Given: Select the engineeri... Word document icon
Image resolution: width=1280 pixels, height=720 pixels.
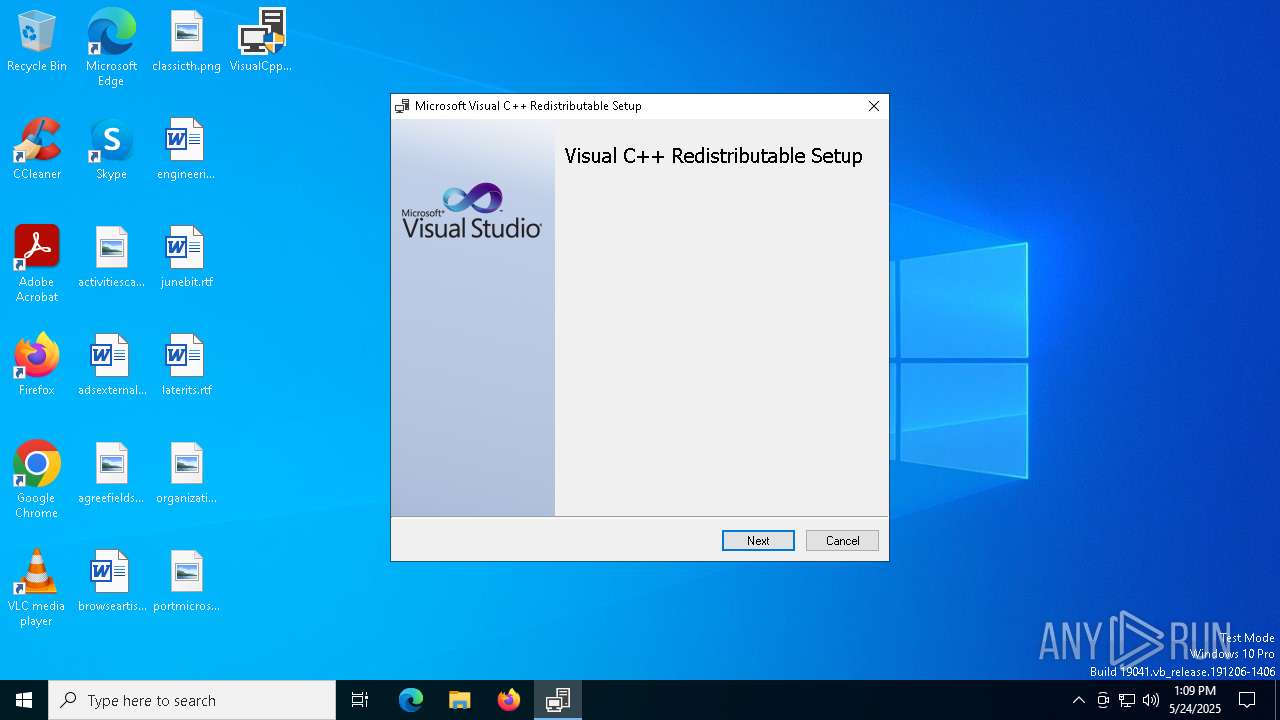Looking at the screenshot, I should [x=186, y=150].
